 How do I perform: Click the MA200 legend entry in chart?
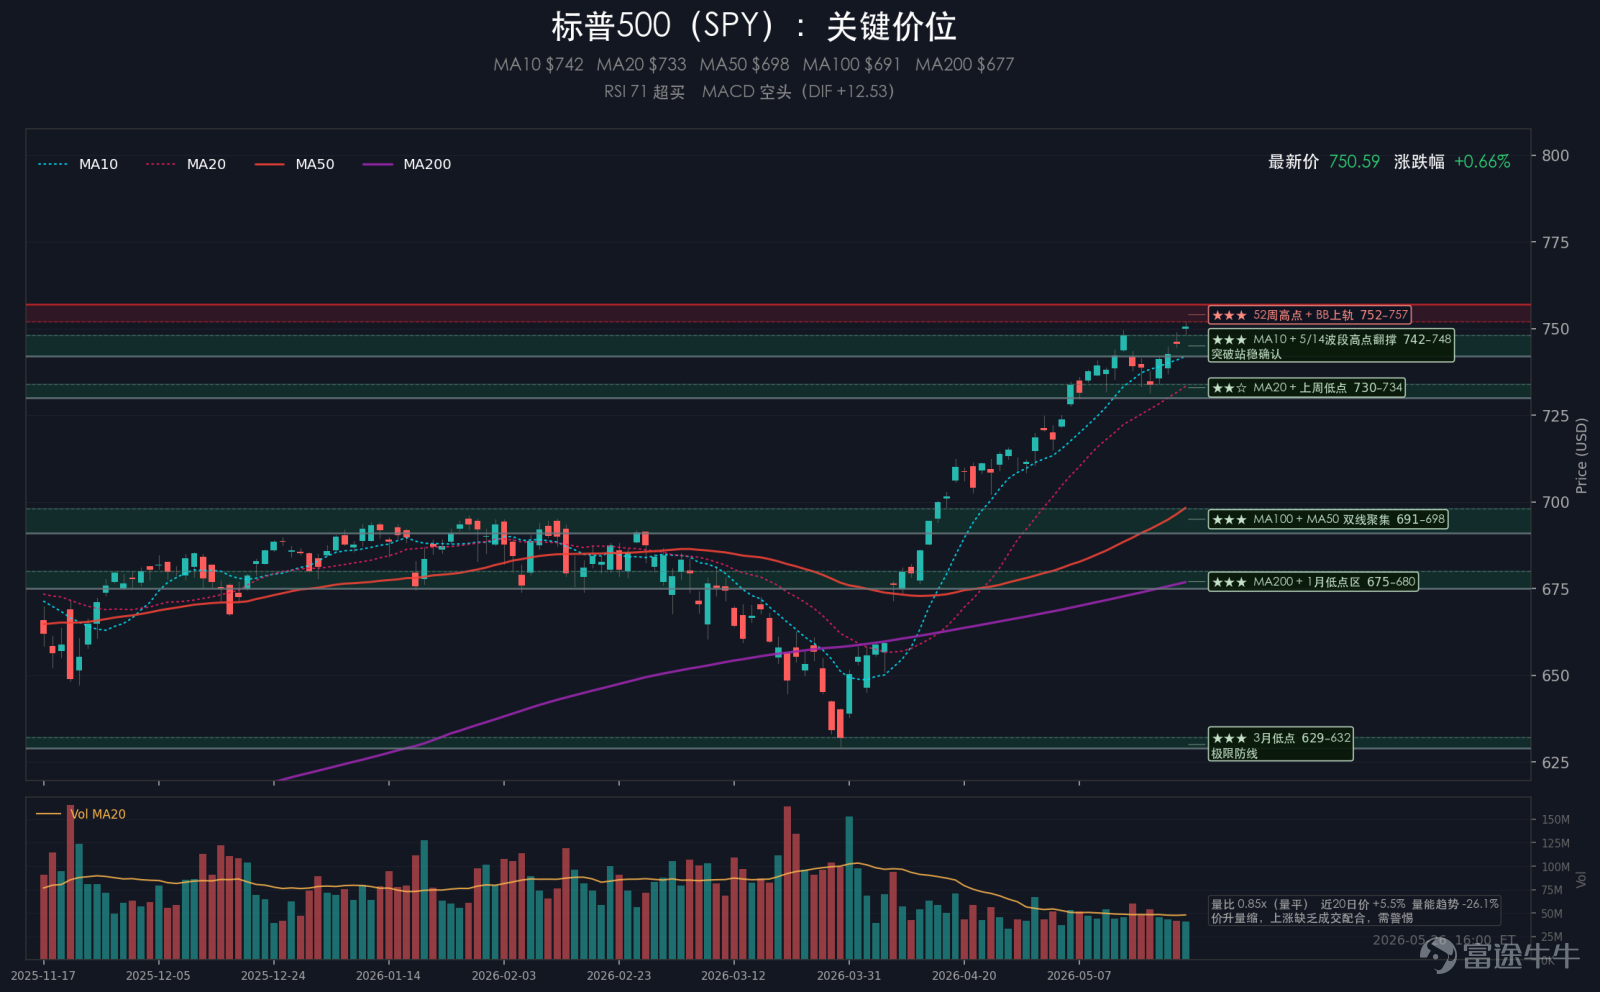407,164
